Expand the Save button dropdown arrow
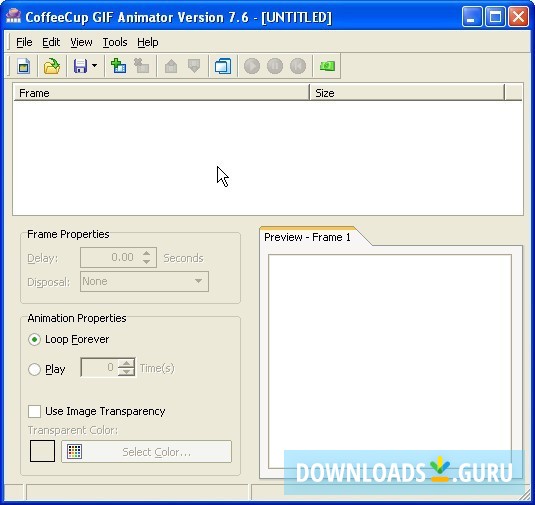The width and height of the screenshot is (535, 505). click(95, 66)
